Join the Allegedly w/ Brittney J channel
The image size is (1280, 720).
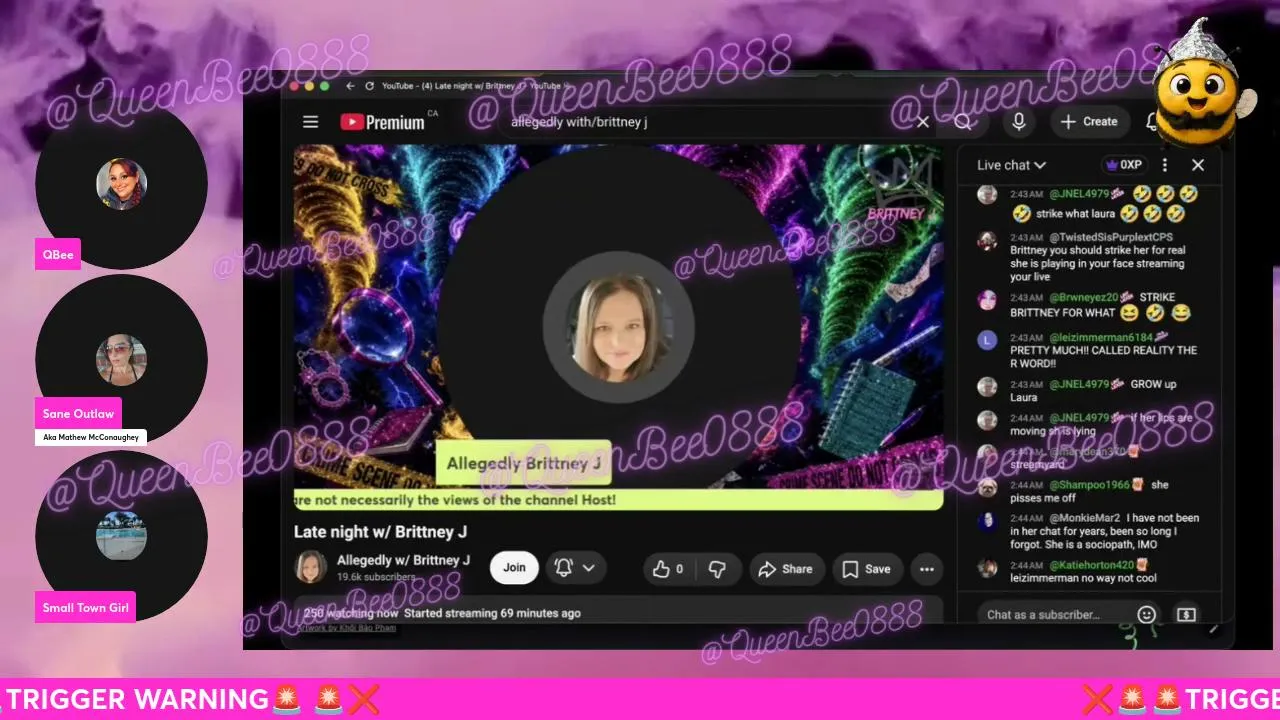point(514,568)
